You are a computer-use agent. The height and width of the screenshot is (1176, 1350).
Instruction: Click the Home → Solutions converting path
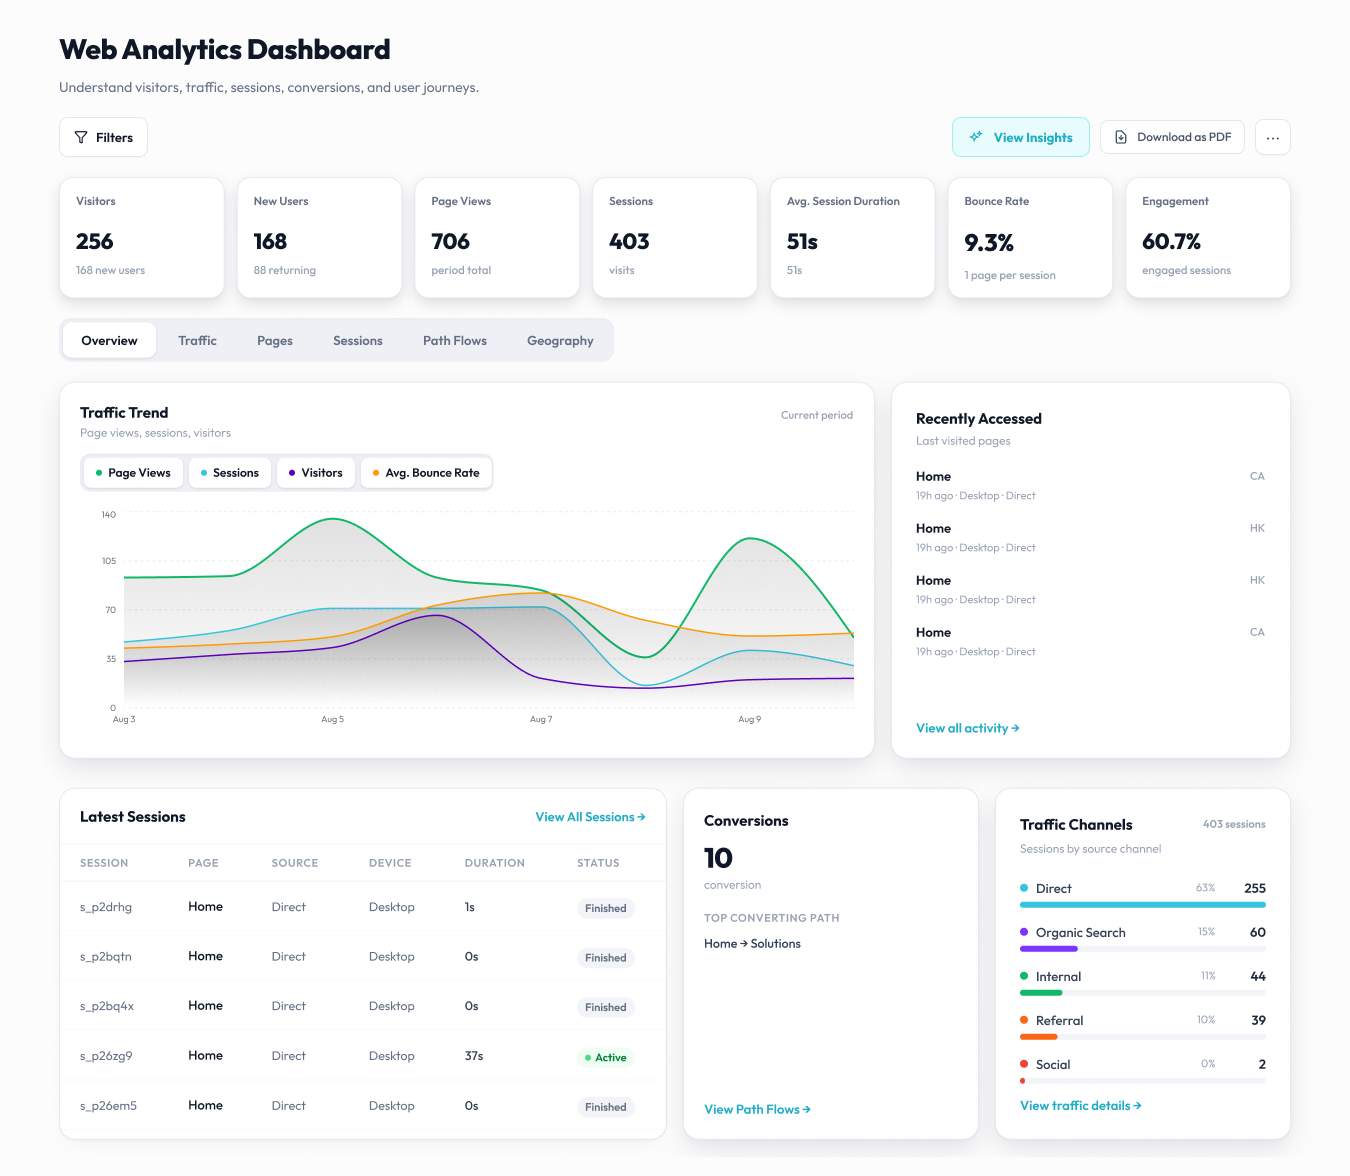752,944
